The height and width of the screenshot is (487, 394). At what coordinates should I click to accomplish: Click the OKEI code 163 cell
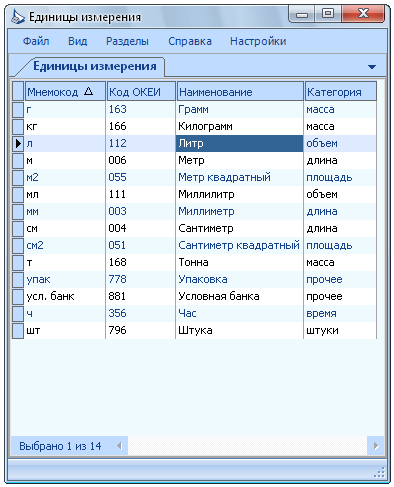coord(141,110)
